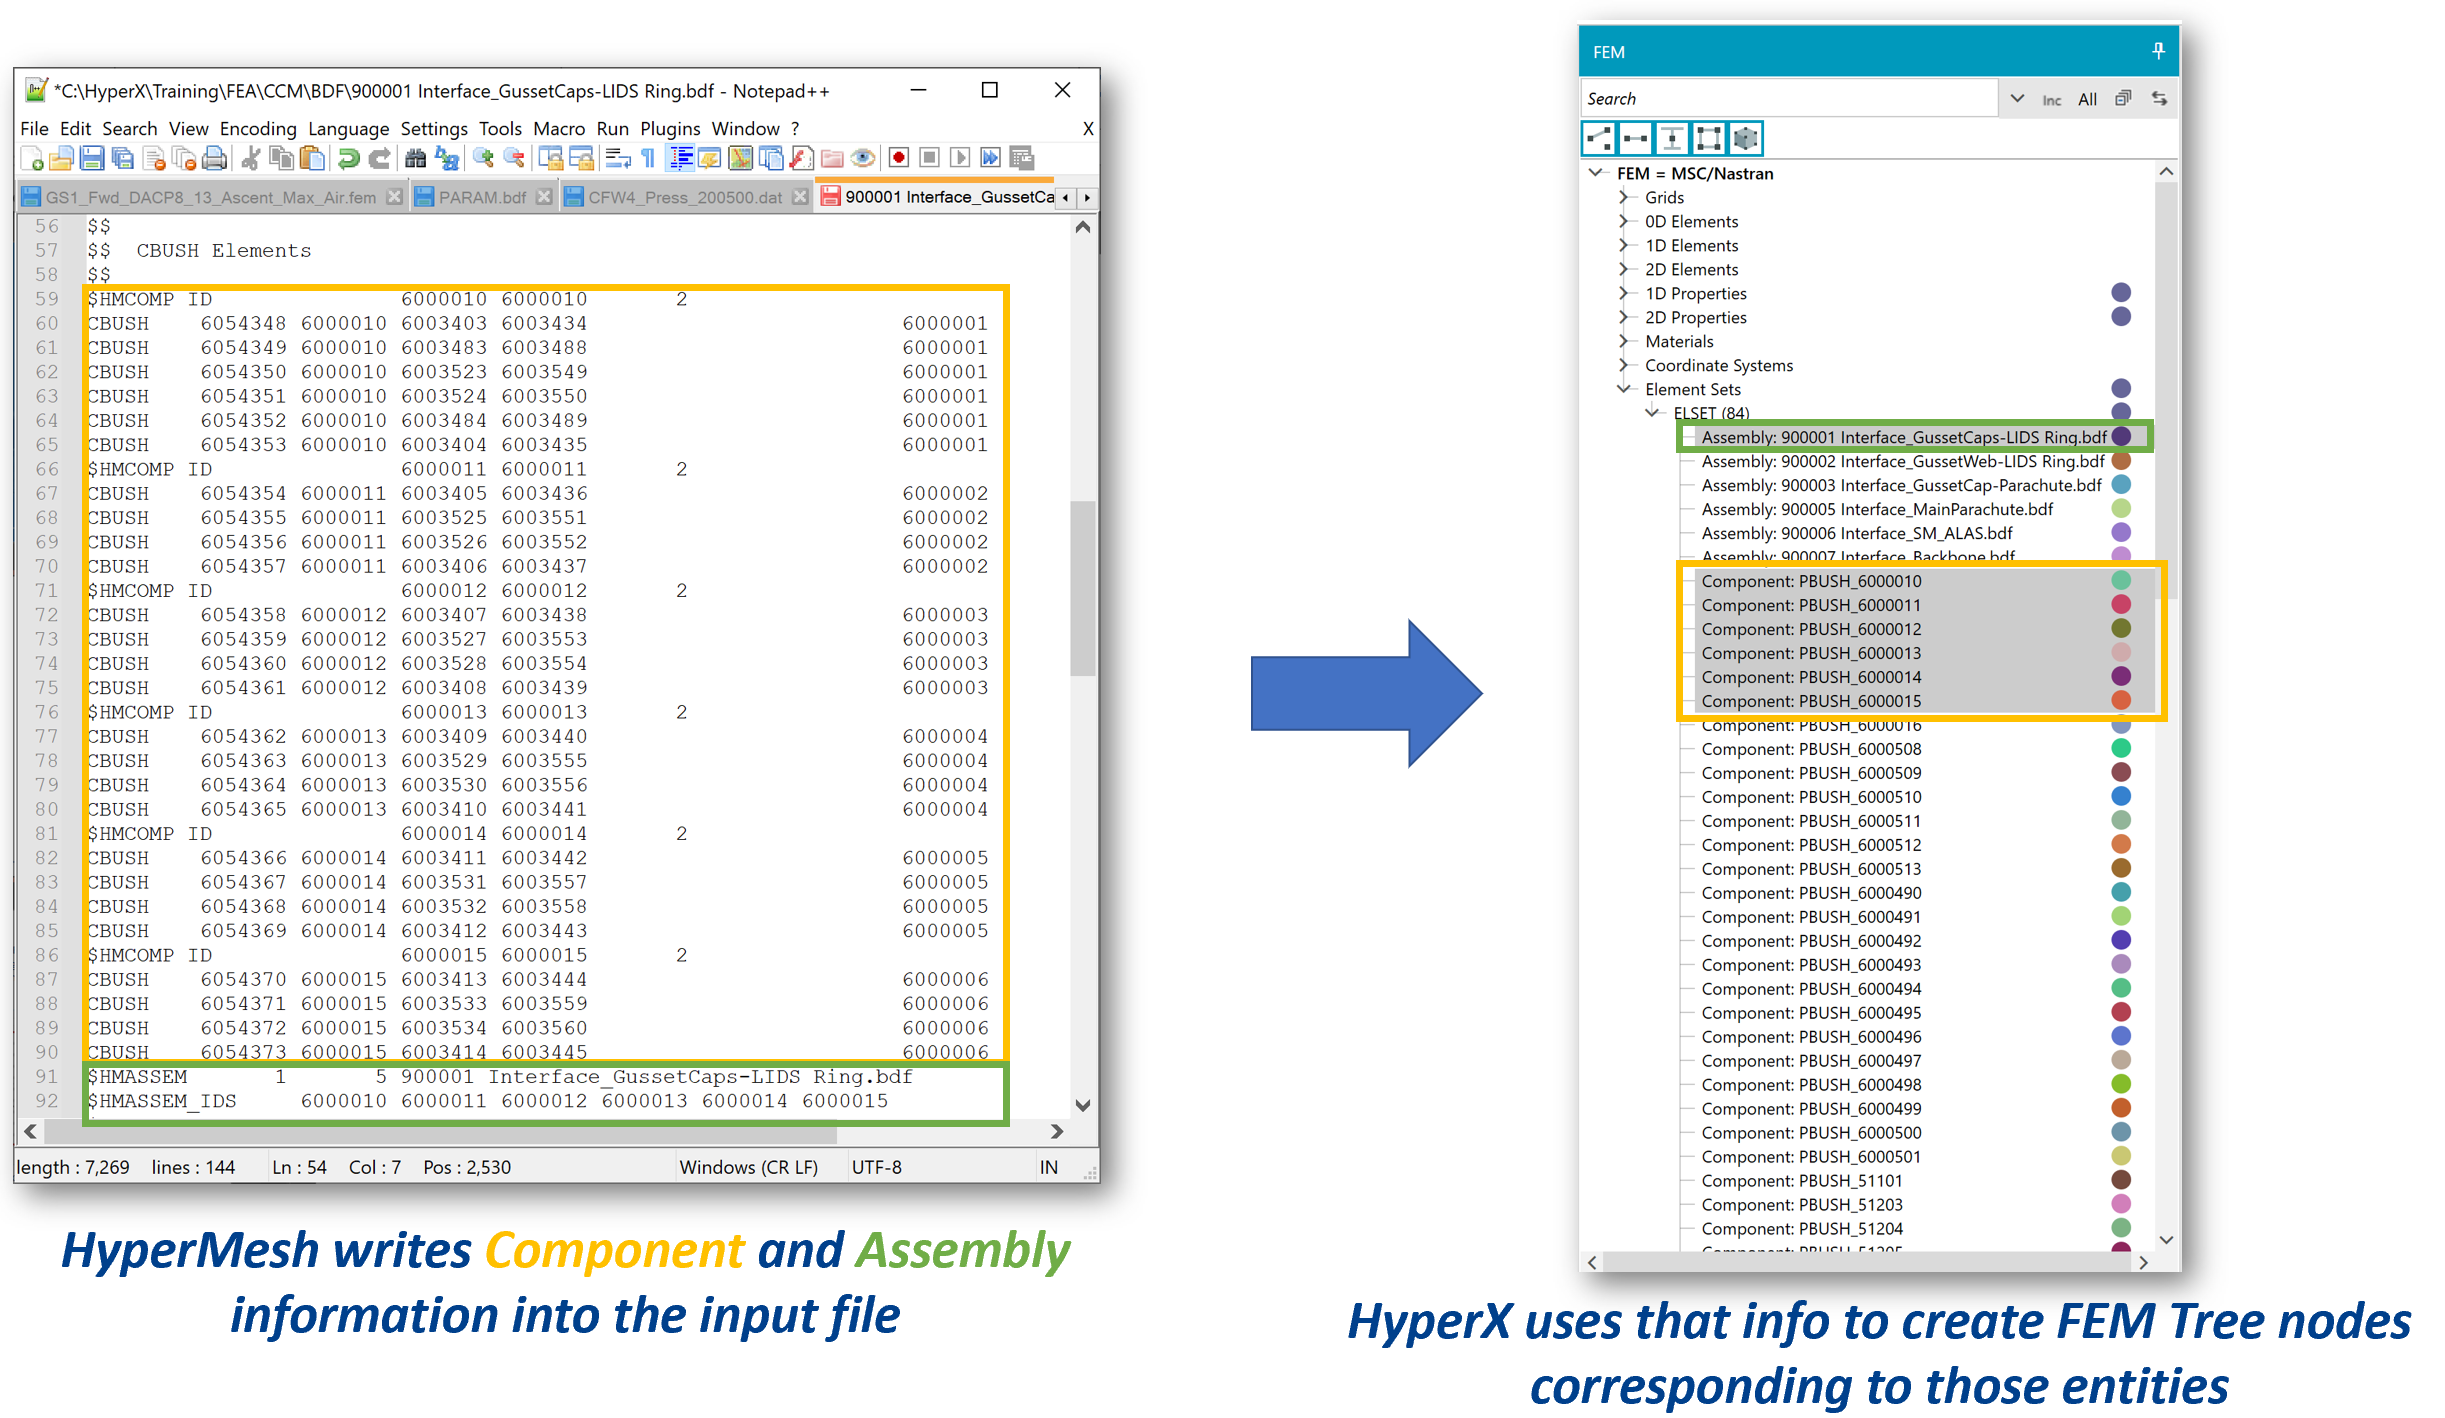Viewport: 2445px width, 1418px height.
Task: Pin the FEM panel
Action: [x=2158, y=51]
